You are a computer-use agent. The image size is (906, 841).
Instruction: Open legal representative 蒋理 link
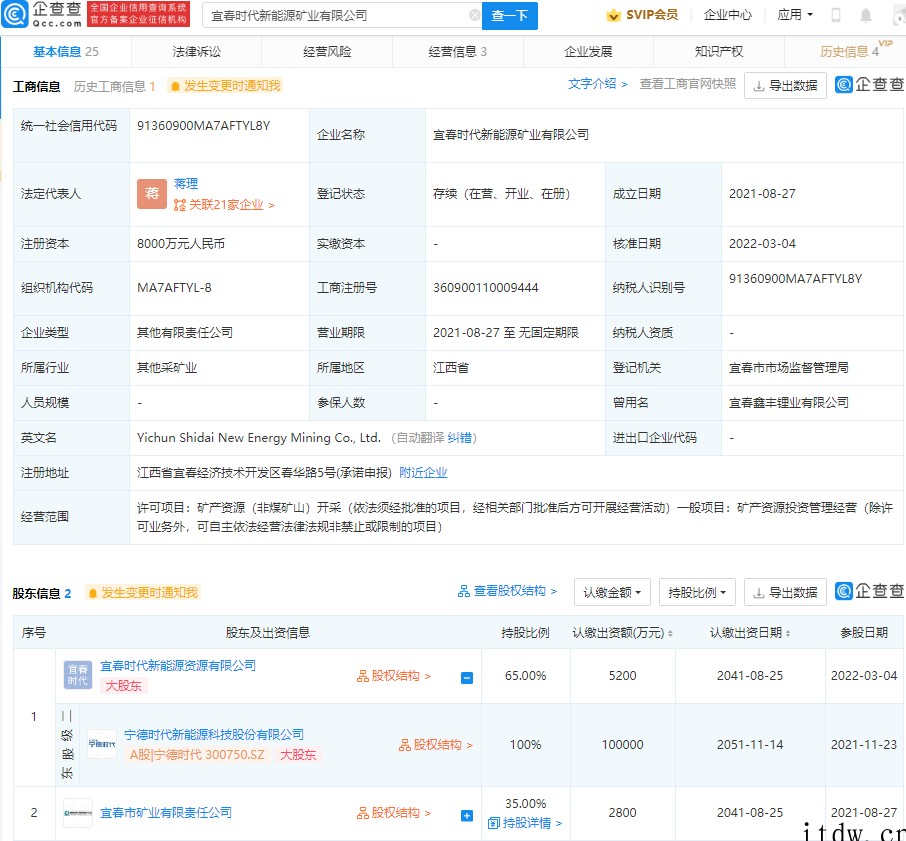185,184
